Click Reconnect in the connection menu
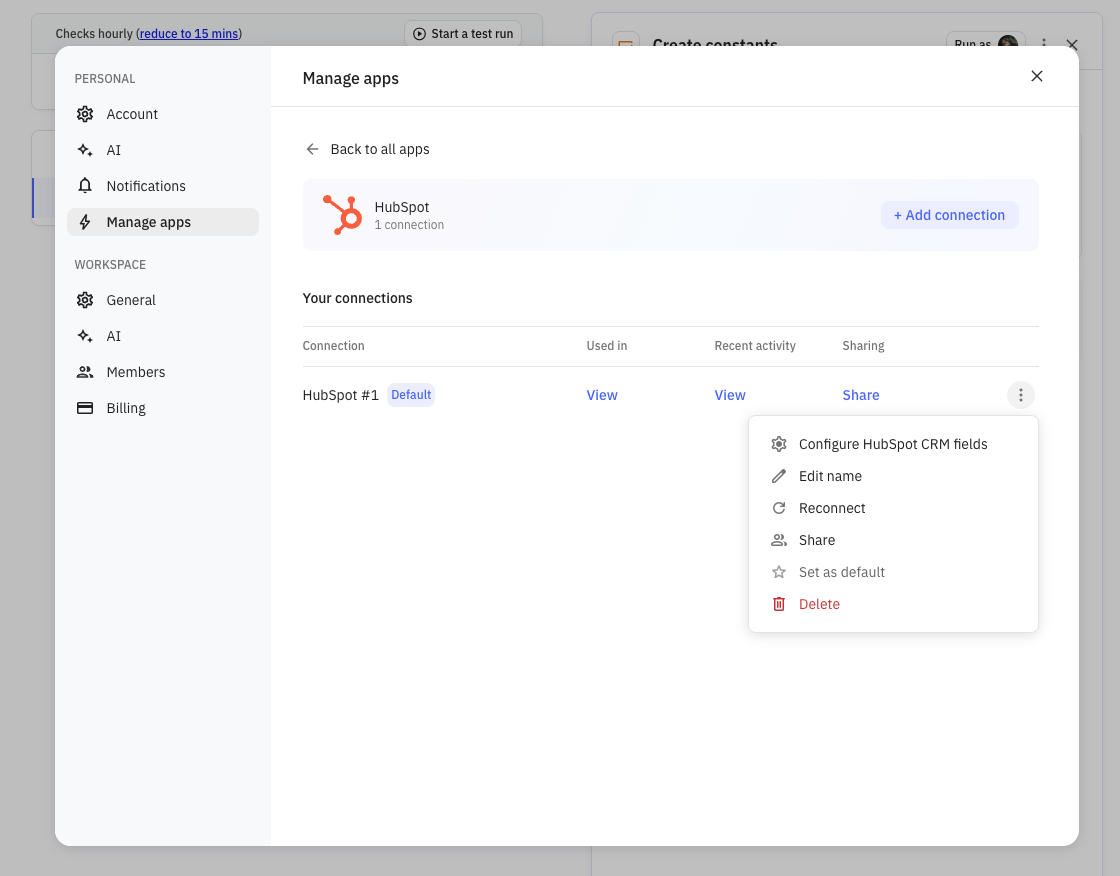This screenshot has width=1120, height=876. (x=831, y=508)
